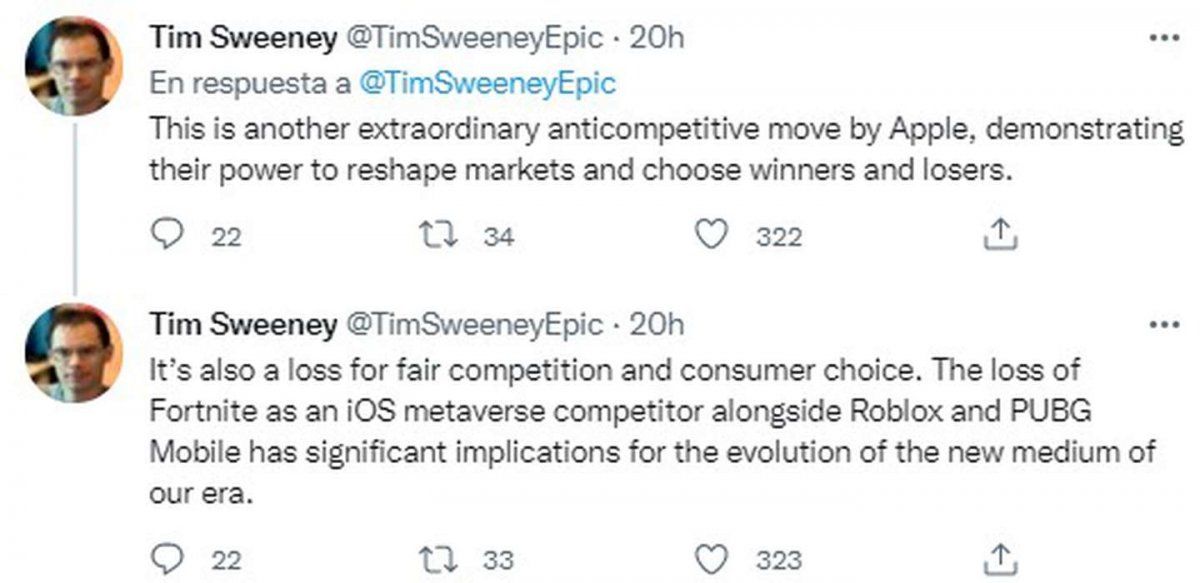
Task: Click @TimSweeneyEpic handle in second tweet header
Action: pos(474,325)
